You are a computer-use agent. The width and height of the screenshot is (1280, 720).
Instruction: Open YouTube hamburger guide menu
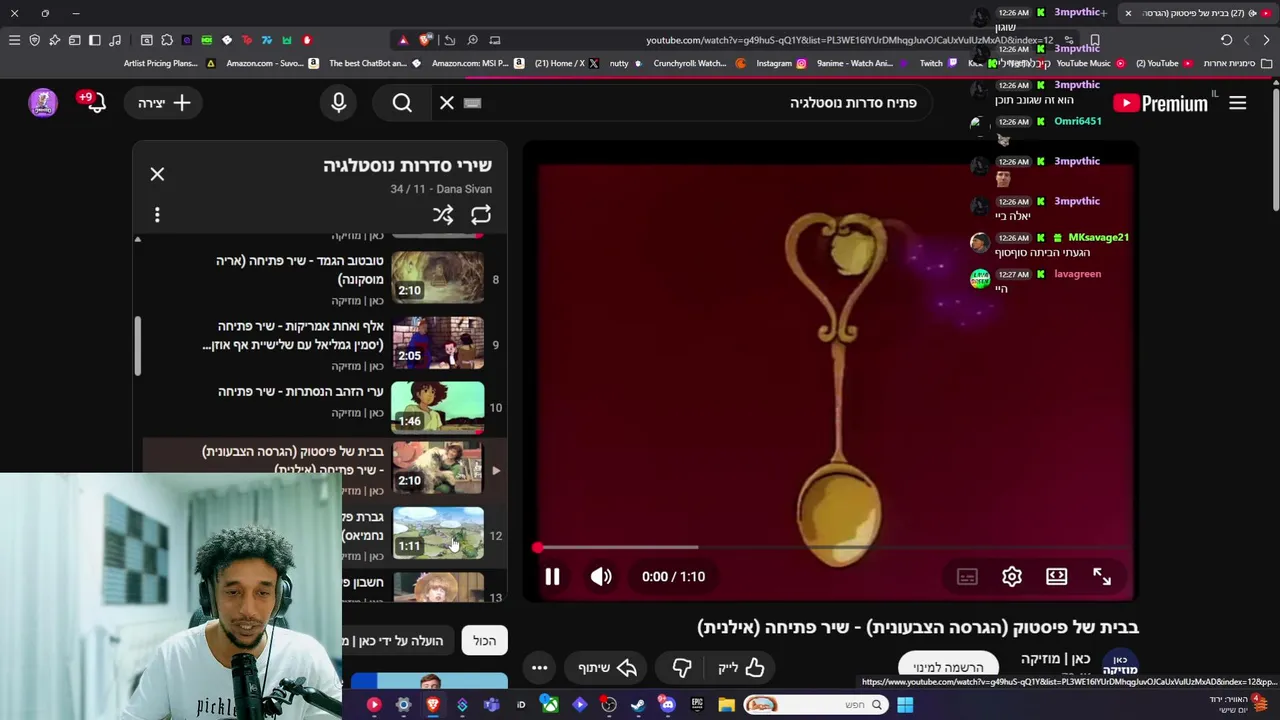pyautogui.click(x=1238, y=103)
